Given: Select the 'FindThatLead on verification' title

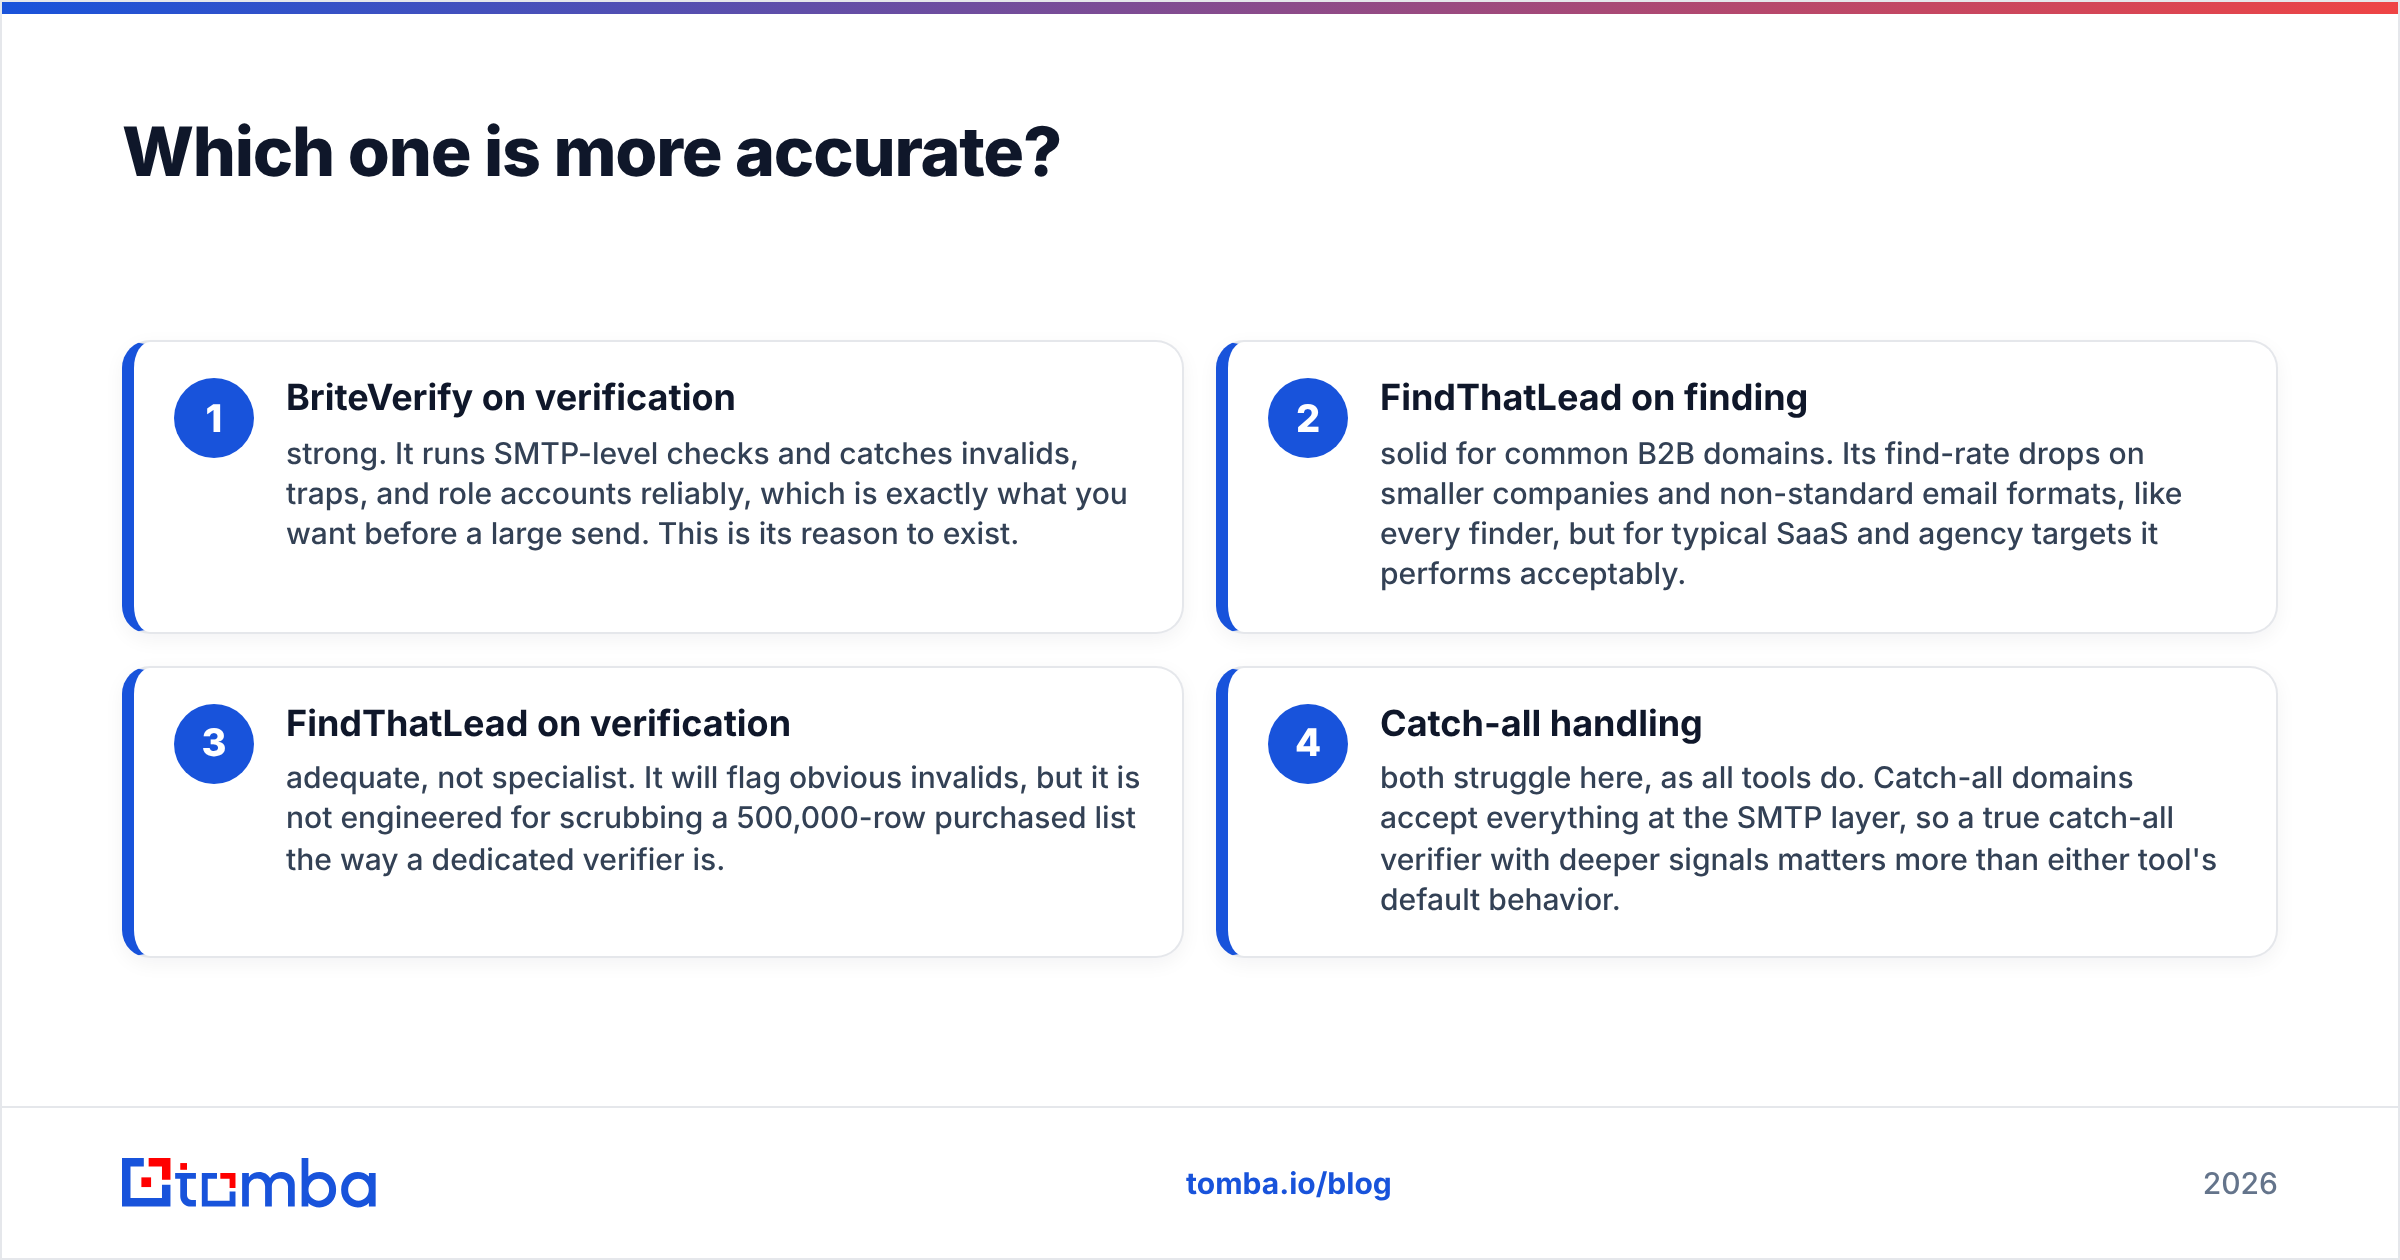Looking at the screenshot, I should [x=538, y=723].
